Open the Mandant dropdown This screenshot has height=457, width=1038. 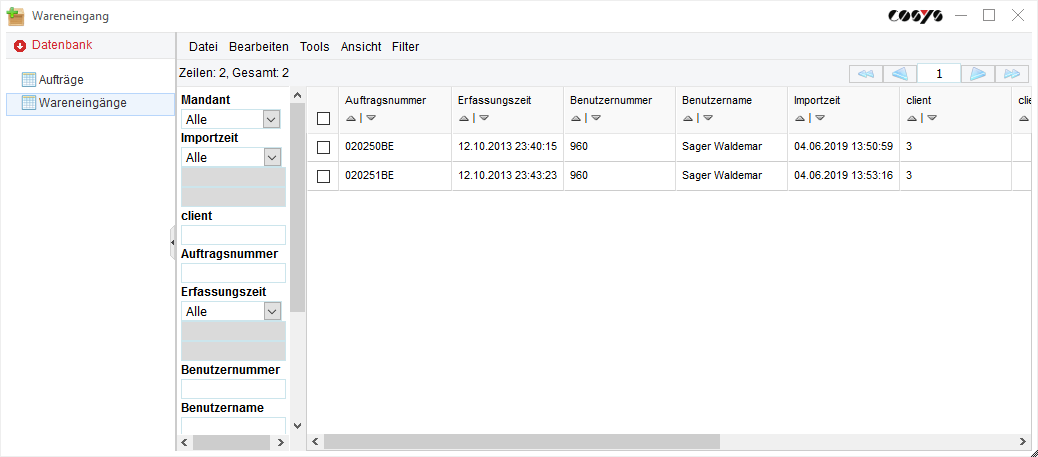[272, 119]
